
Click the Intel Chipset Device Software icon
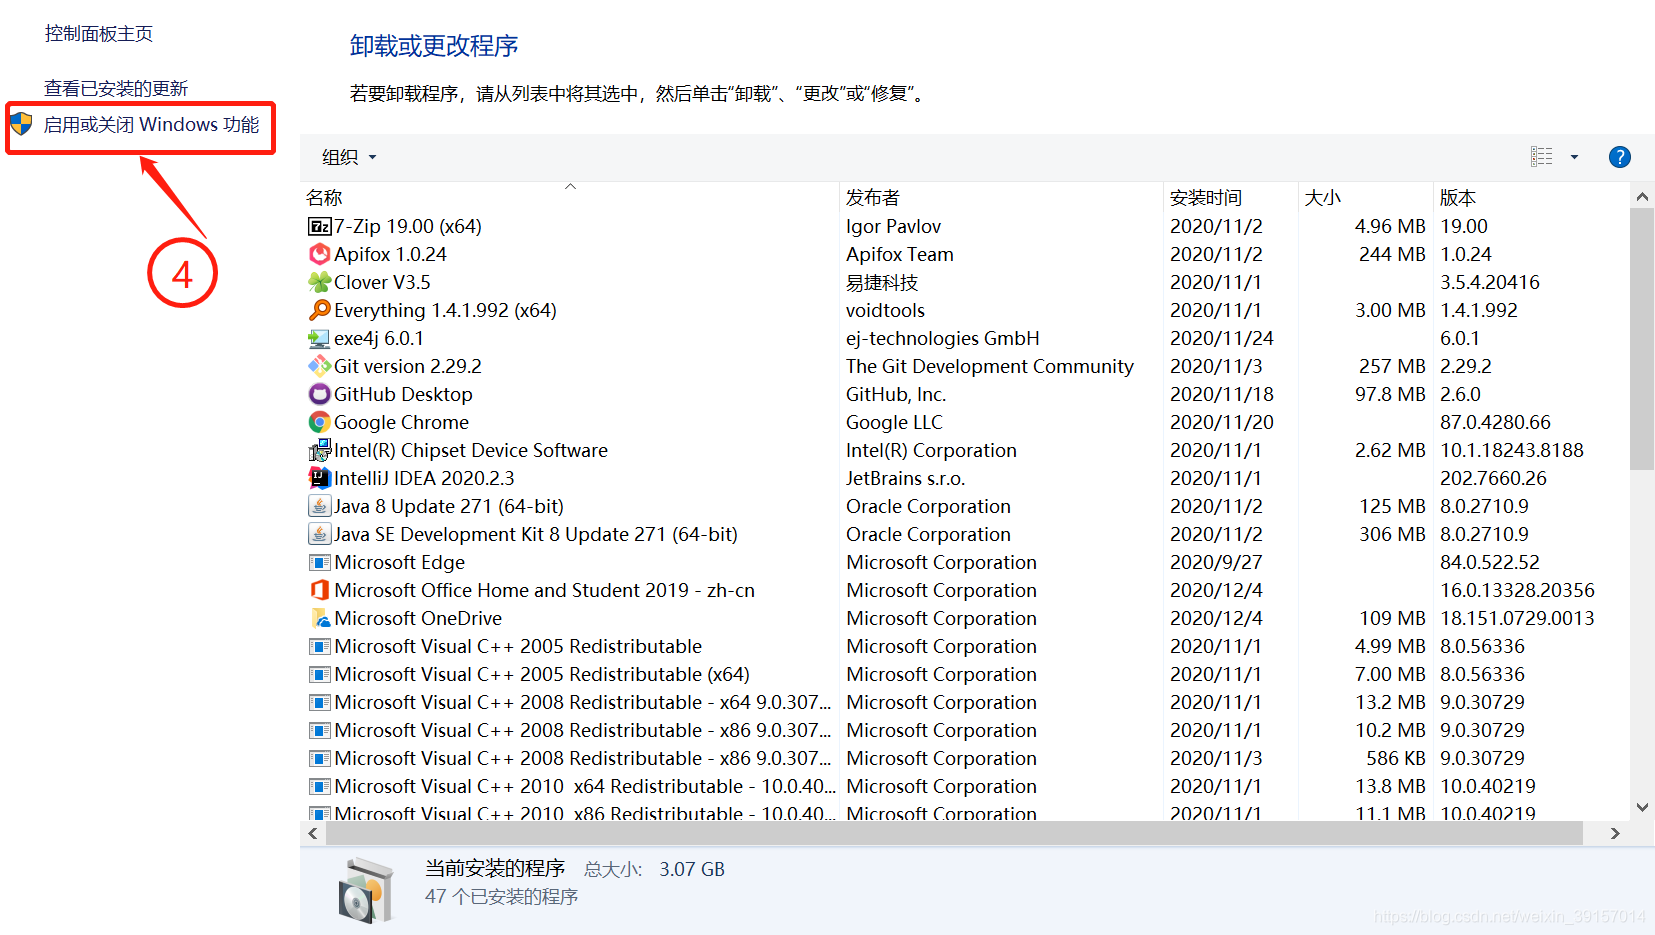click(319, 450)
